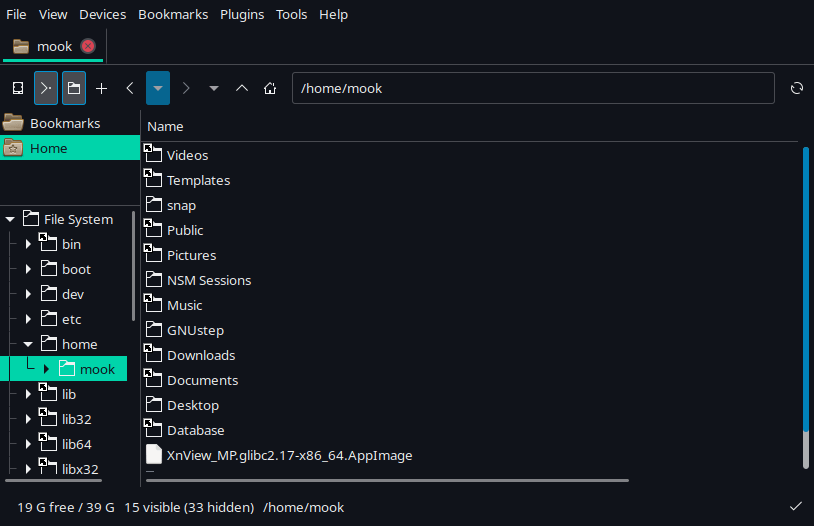
Task: Go to the home folder icon
Action: pyautogui.click(x=270, y=88)
